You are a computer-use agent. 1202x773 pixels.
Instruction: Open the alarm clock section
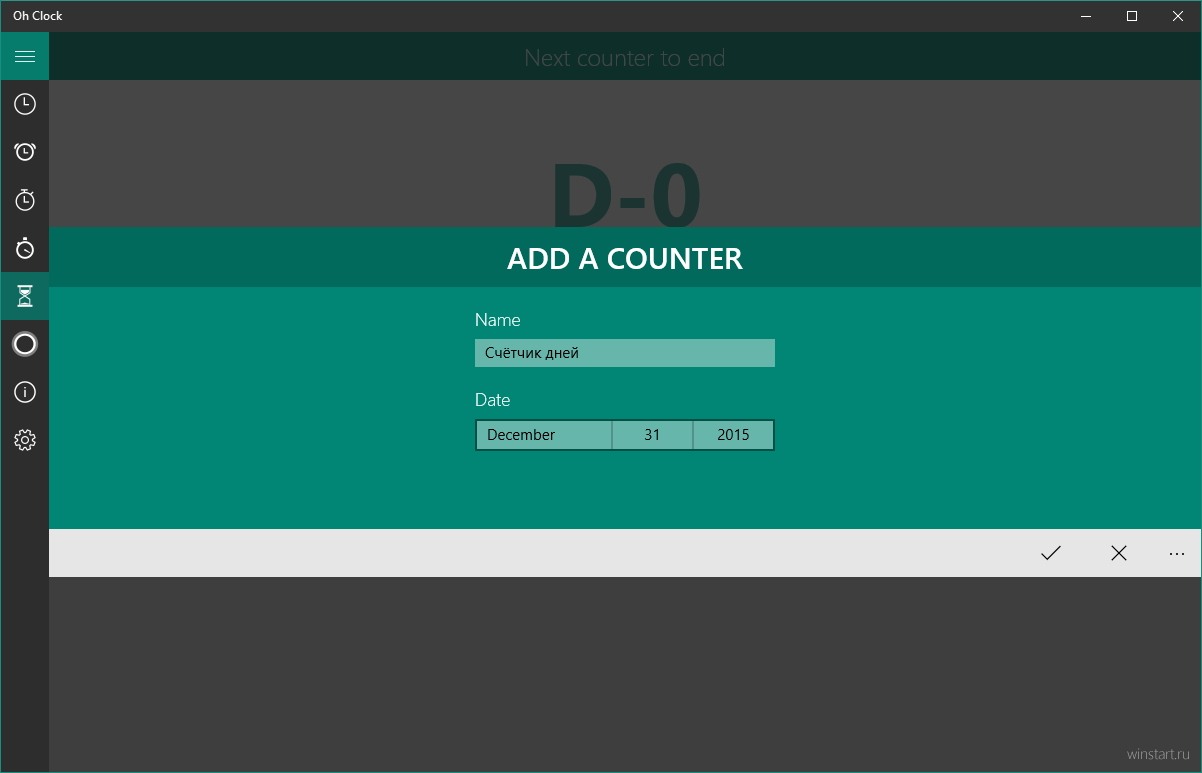click(25, 152)
